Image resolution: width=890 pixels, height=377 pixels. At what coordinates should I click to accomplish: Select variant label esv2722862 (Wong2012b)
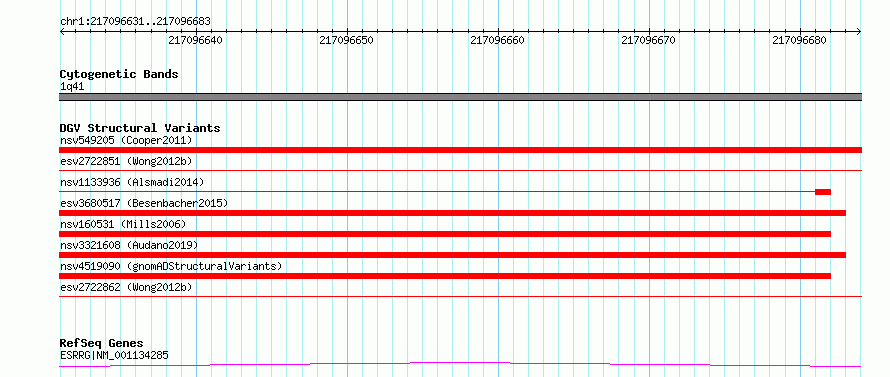126,287
